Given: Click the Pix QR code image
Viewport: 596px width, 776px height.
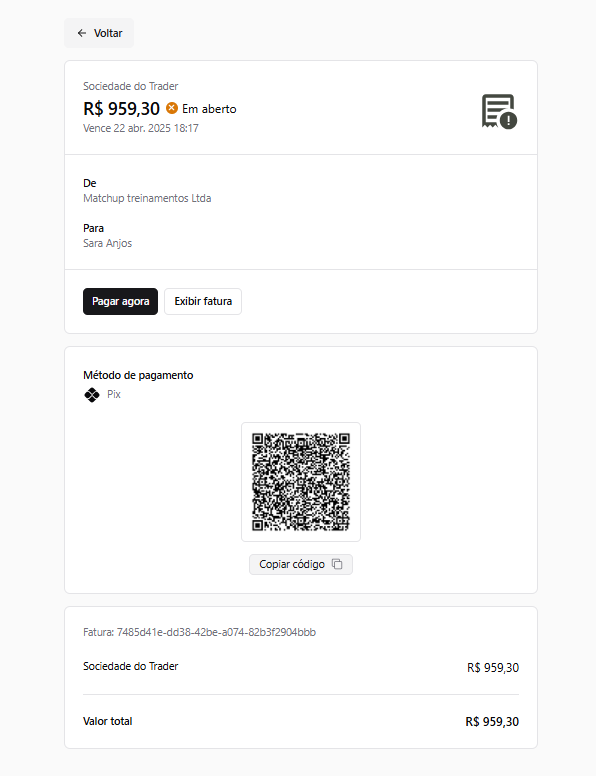Looking at the screenshot, I should (x=301, y=482).
